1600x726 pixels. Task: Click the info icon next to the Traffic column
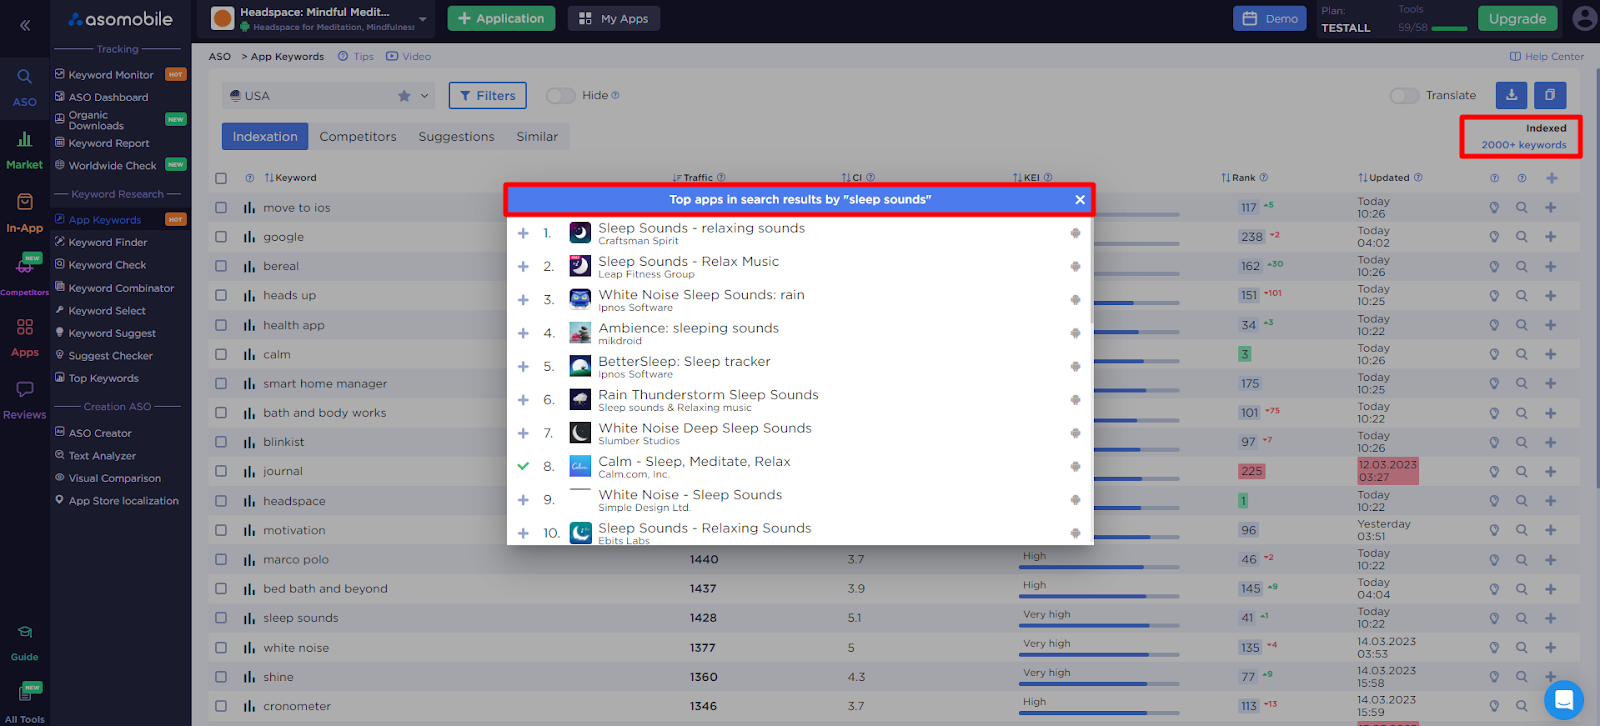(721, 178)
